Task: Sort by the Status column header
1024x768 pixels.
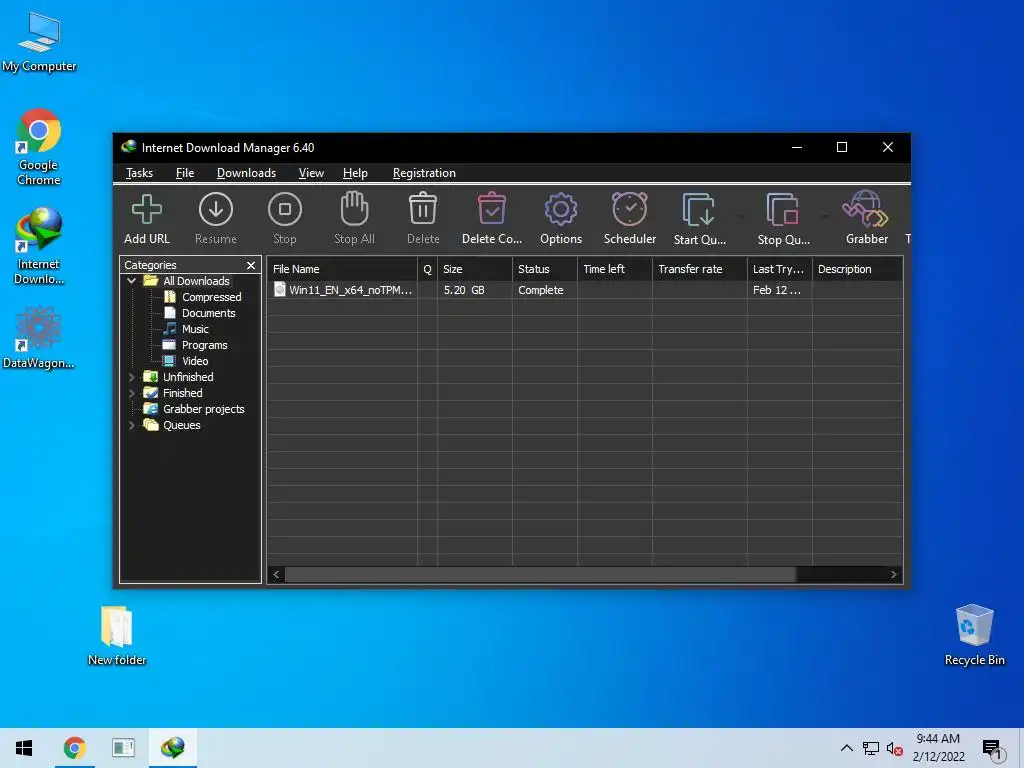Action: pyautogui.click(x=545, y=269)
